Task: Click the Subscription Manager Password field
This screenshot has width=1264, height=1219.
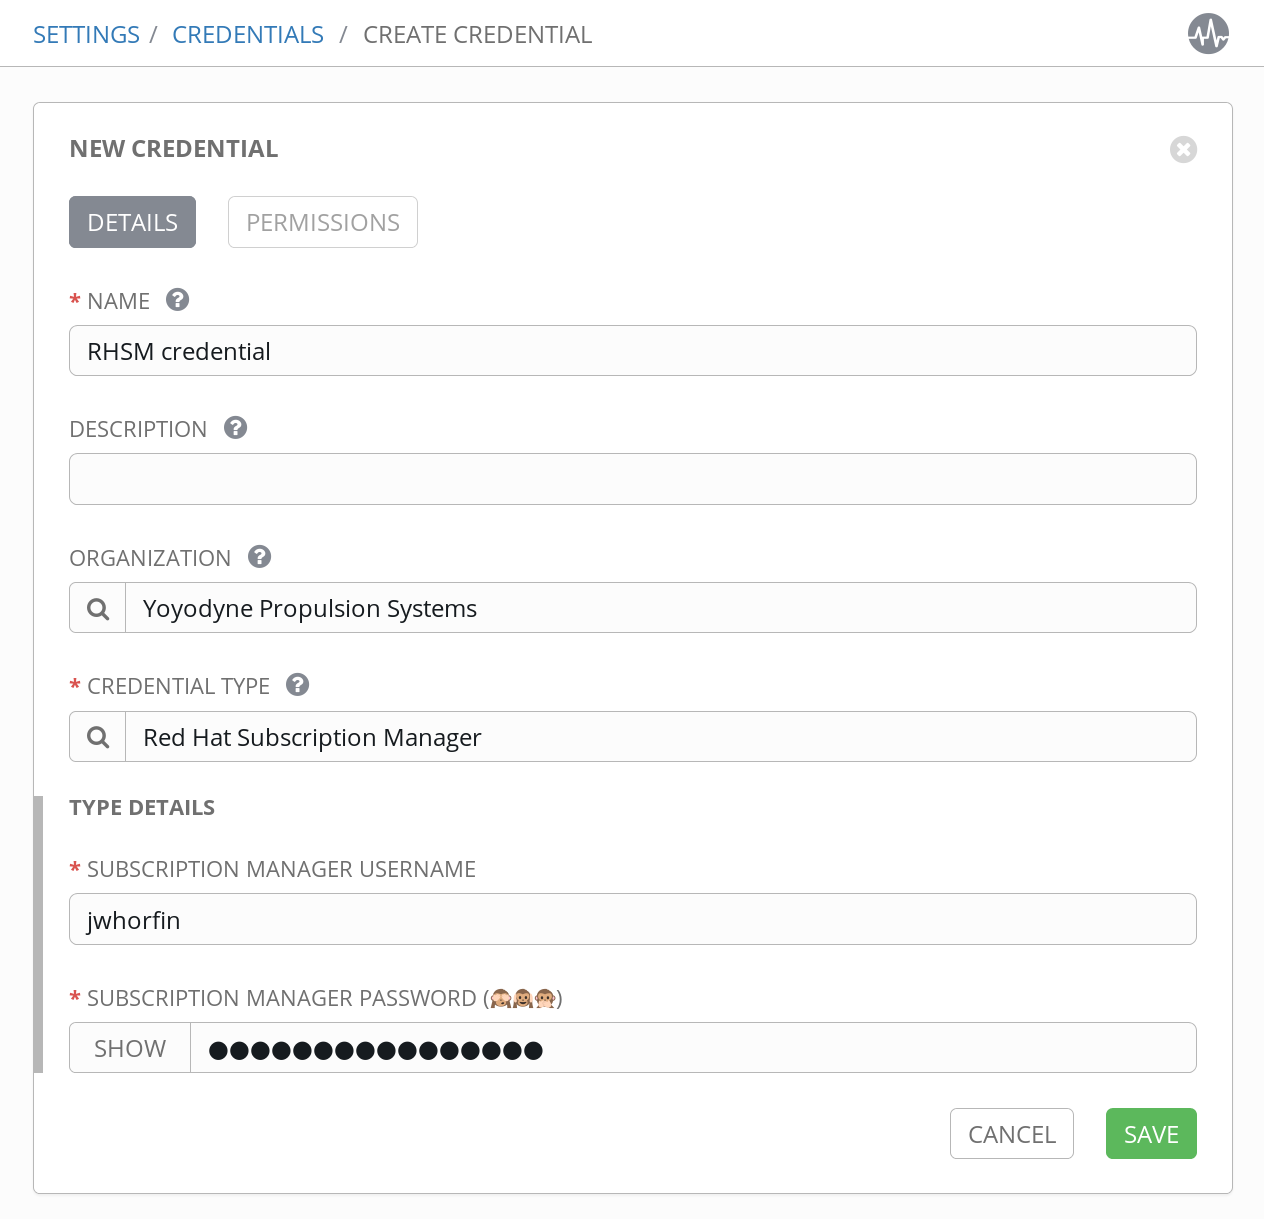Action: 692,1048
